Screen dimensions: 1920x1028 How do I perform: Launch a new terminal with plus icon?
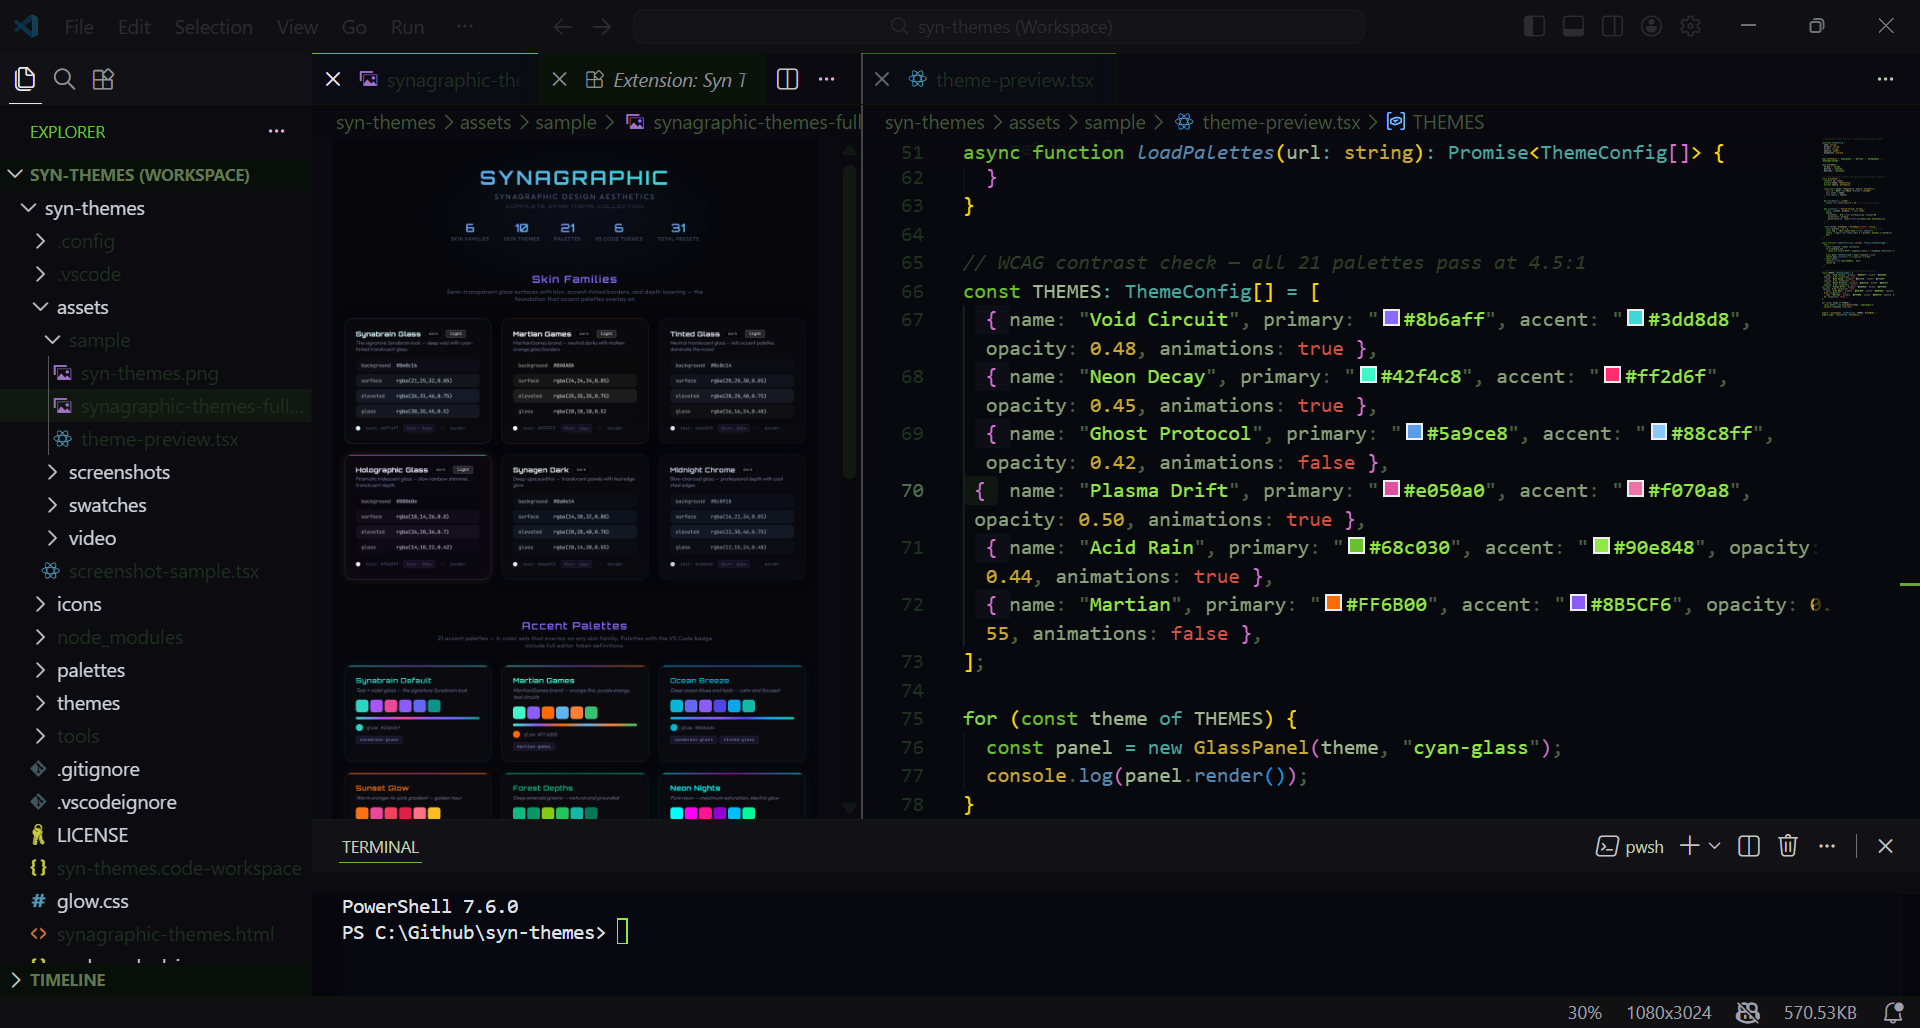(1689, 846)
